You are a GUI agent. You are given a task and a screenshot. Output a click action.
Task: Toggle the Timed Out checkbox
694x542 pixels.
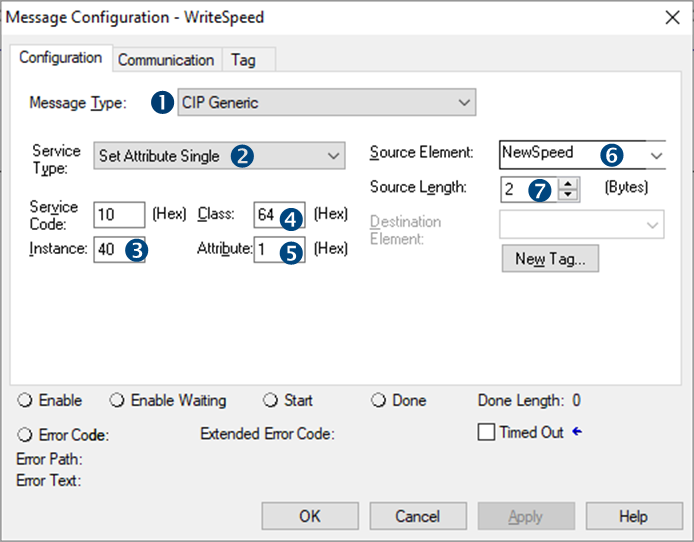[x=487, y=433]
